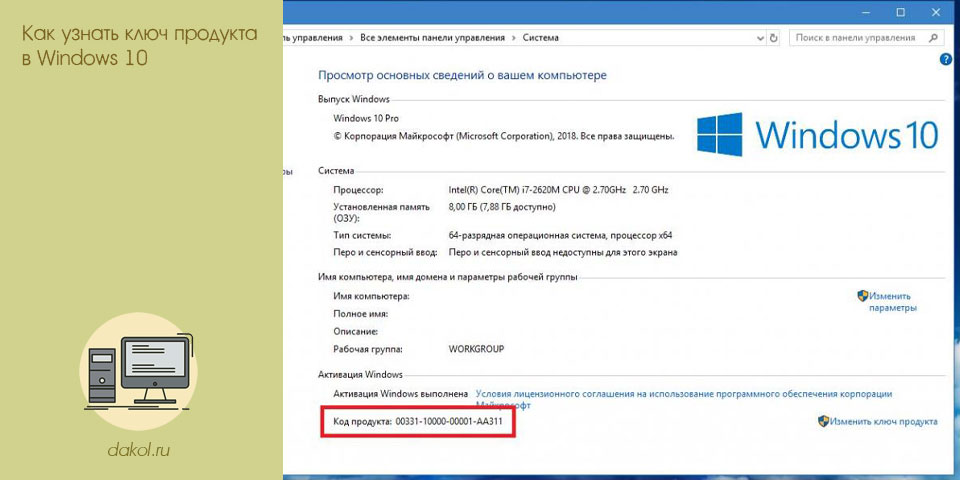This screenshot has width=960, height=480.
Task: Click the 'Активация Windows выполнена' status text
Action: [401, 394]
